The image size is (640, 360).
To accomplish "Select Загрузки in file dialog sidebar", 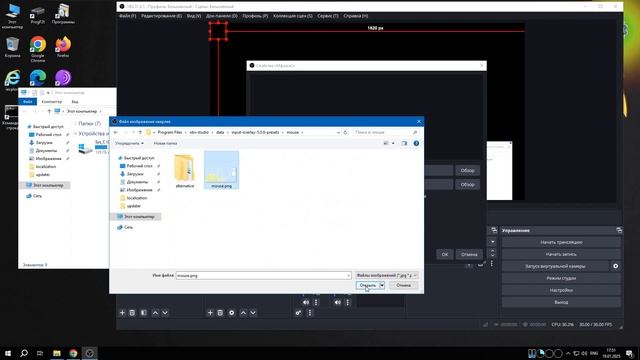I will pyautogui.click(x=135, y=174).
